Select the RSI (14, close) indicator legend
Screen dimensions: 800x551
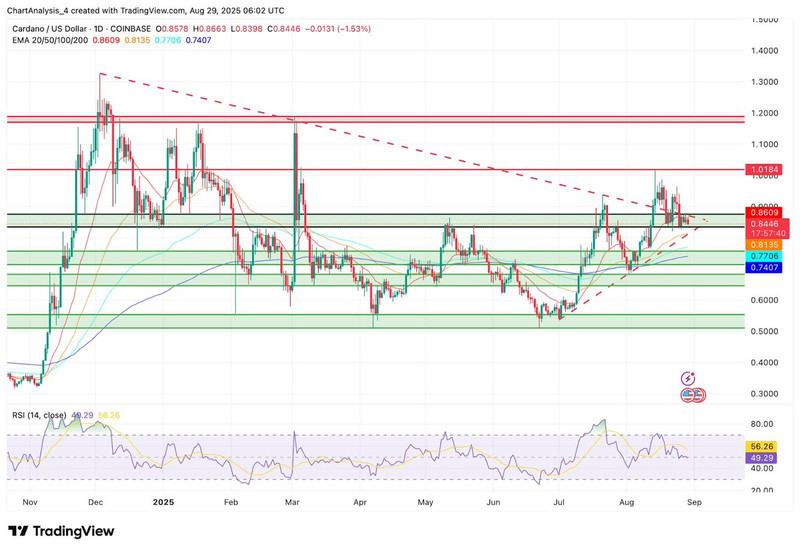[40, 414]
